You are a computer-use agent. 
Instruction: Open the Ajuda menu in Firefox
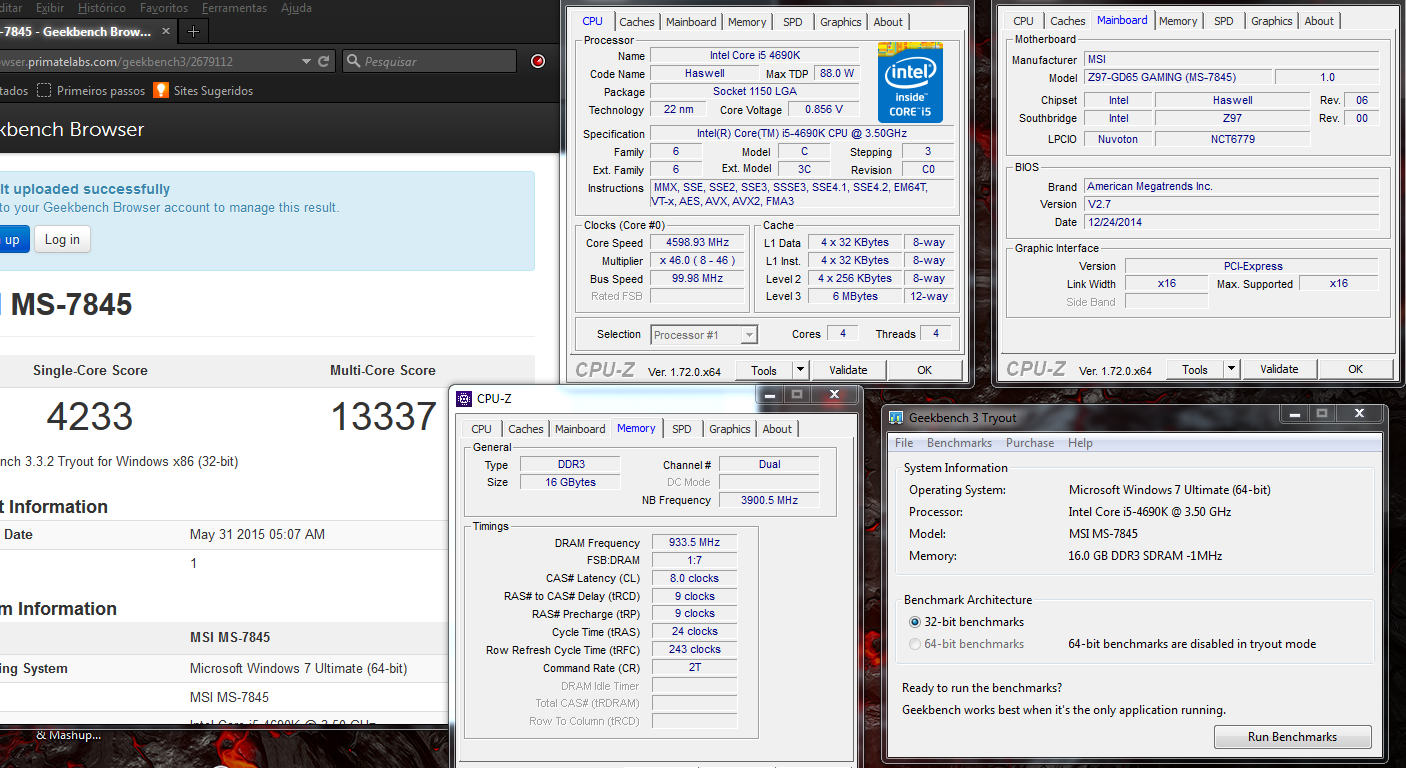point(296,8)
